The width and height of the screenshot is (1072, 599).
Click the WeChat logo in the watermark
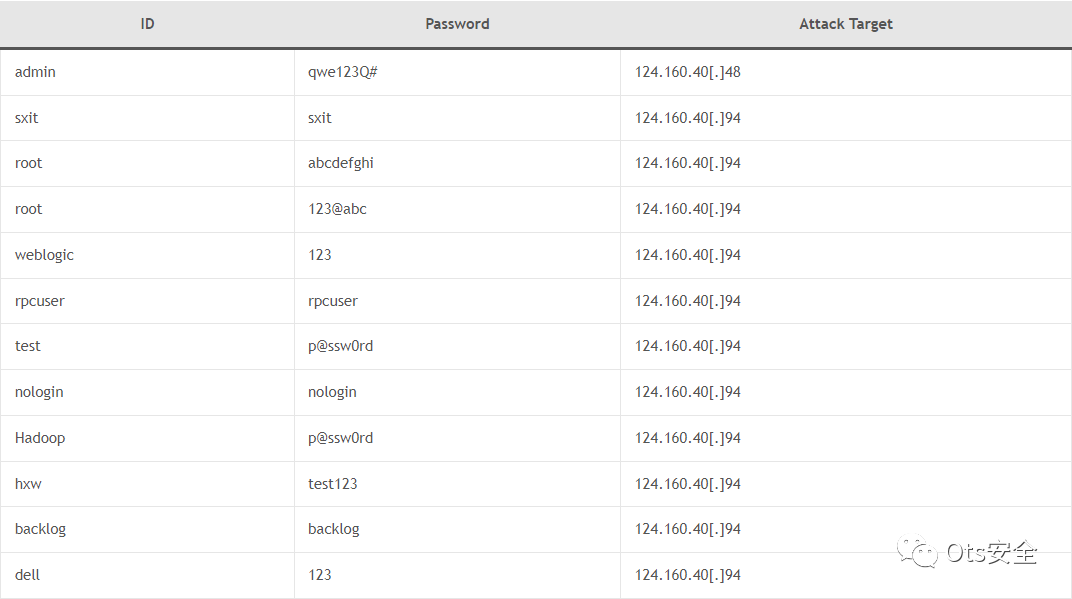(x=918, y=552)
